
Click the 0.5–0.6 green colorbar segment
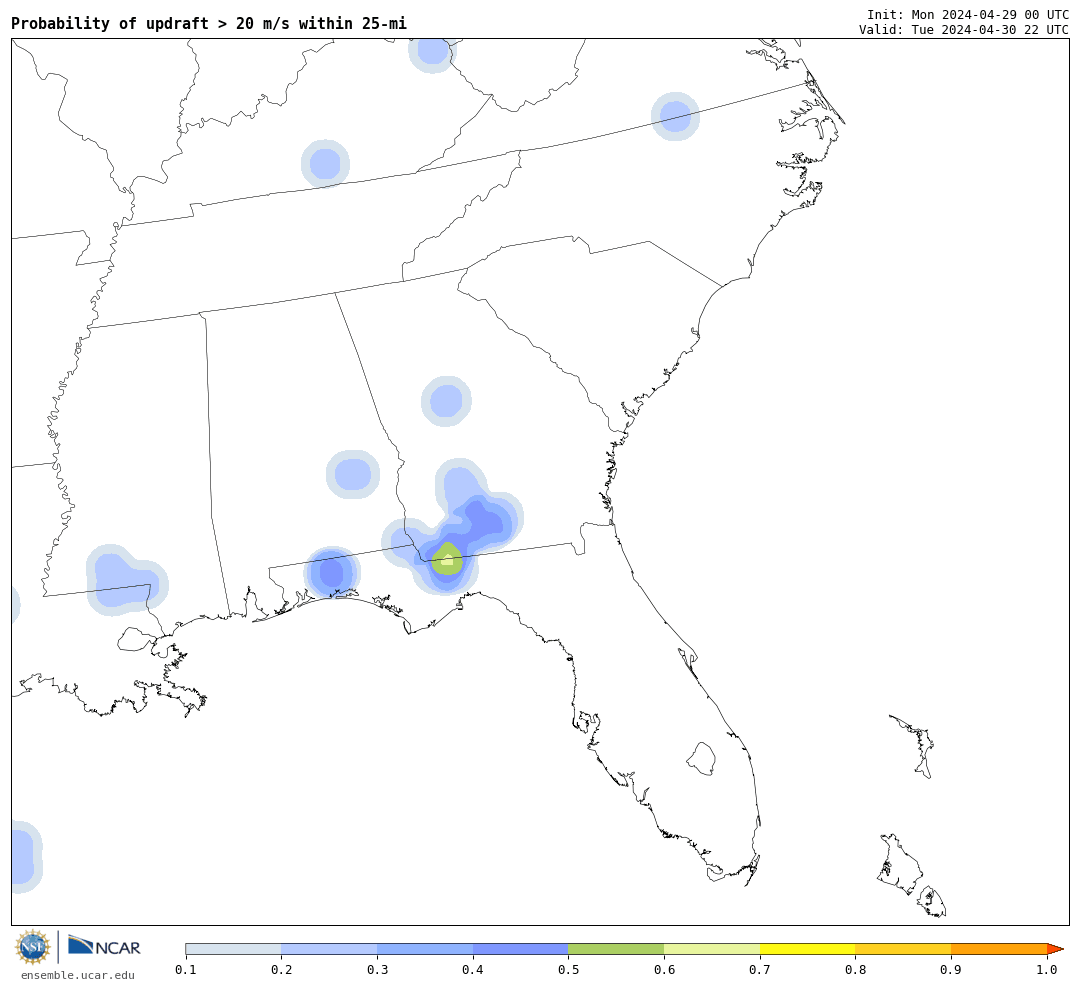click(x=616, y=949)
